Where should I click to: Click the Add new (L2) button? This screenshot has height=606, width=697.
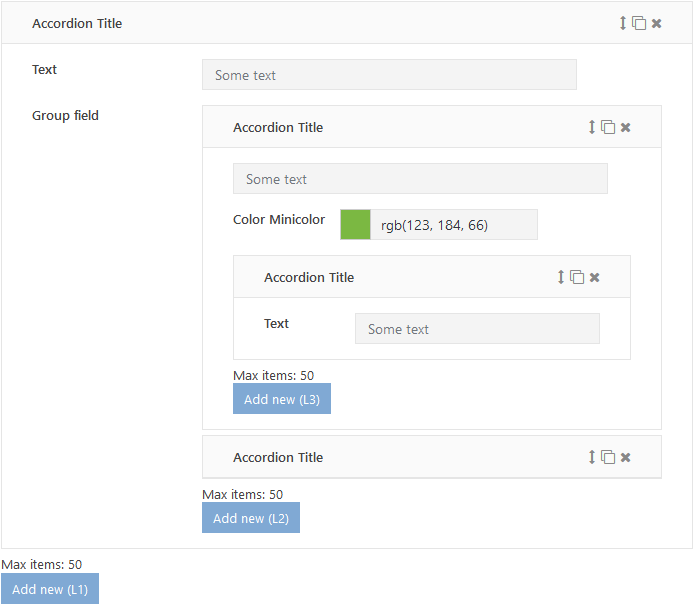point(252,520)
